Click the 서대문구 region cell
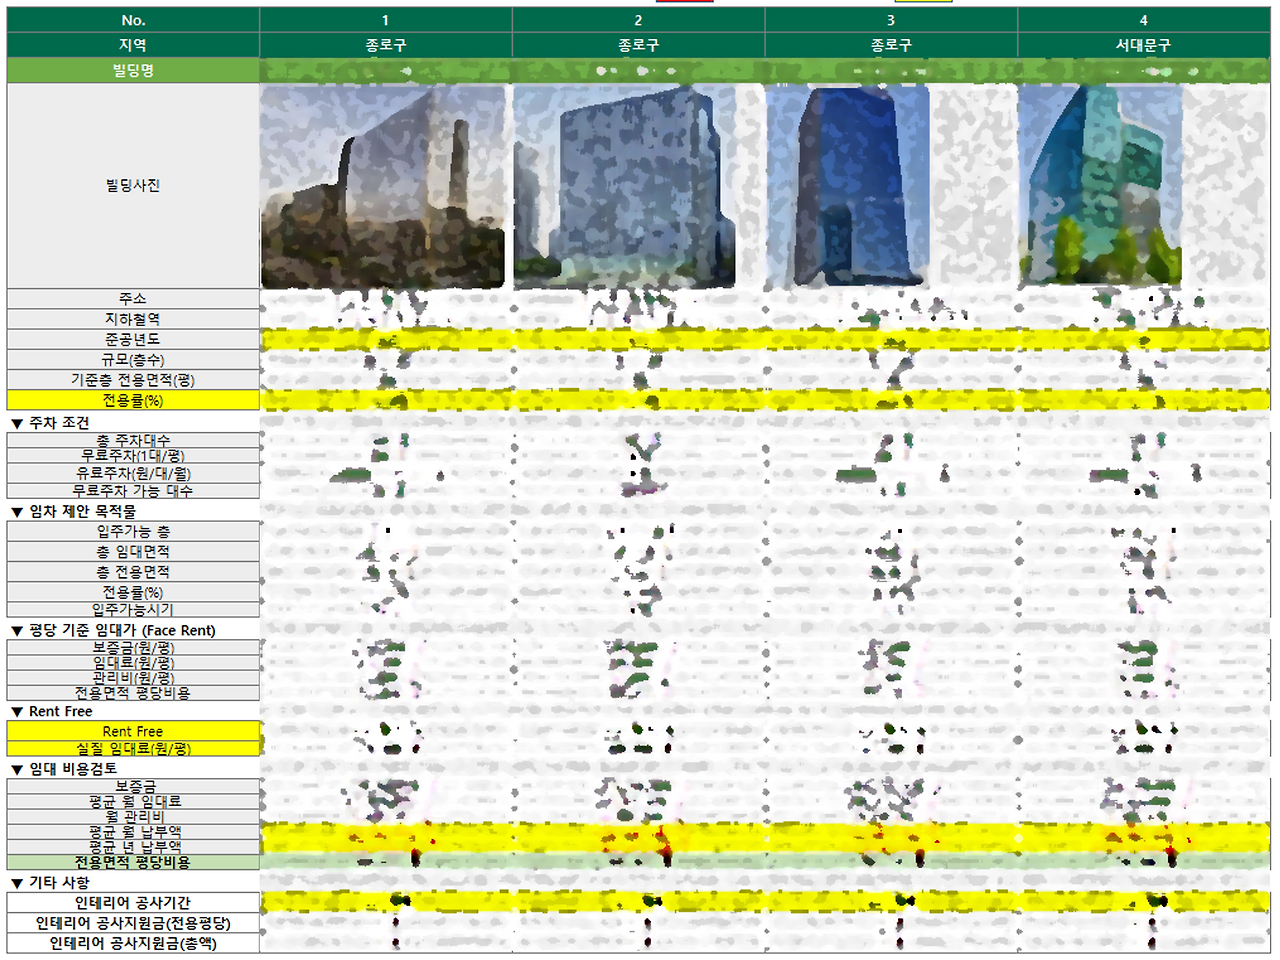1280x960 pixels. 1144,45
